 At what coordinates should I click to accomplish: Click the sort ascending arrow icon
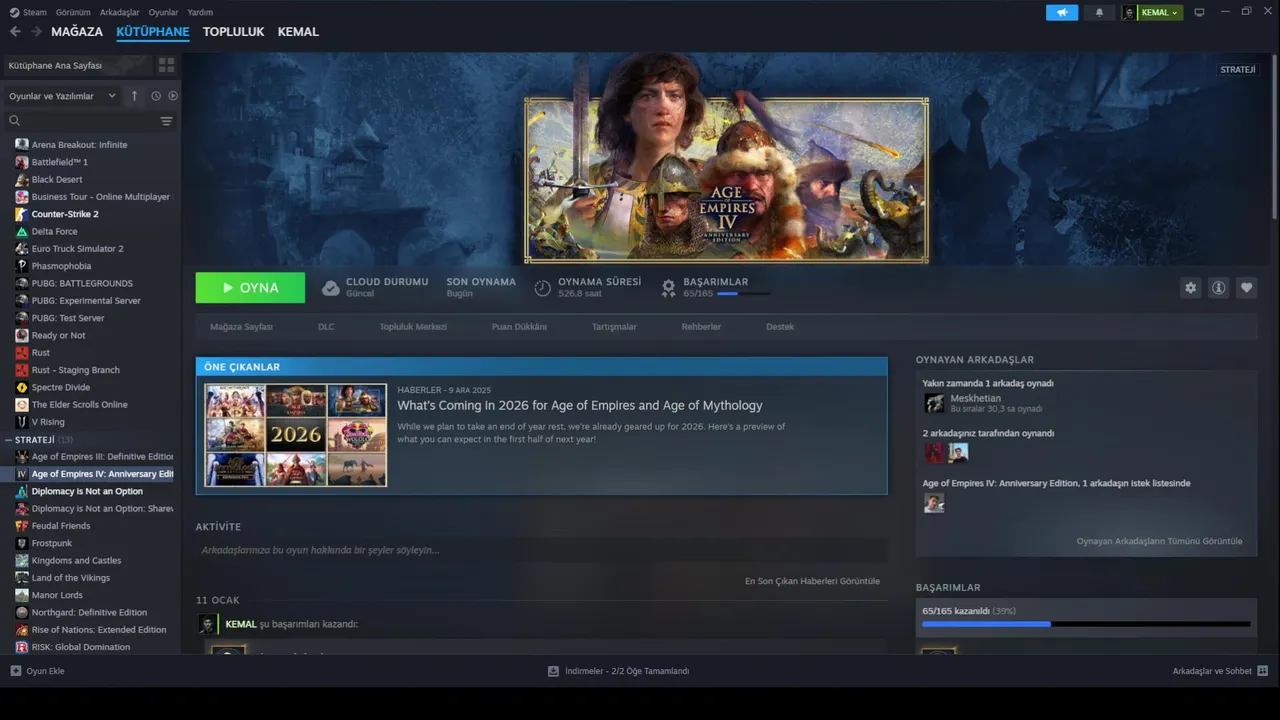tap(134, 96)
